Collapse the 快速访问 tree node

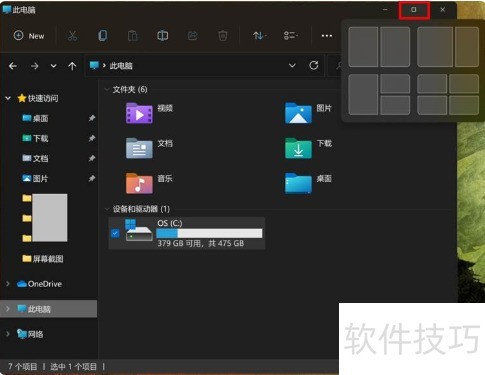click(8, 98)
